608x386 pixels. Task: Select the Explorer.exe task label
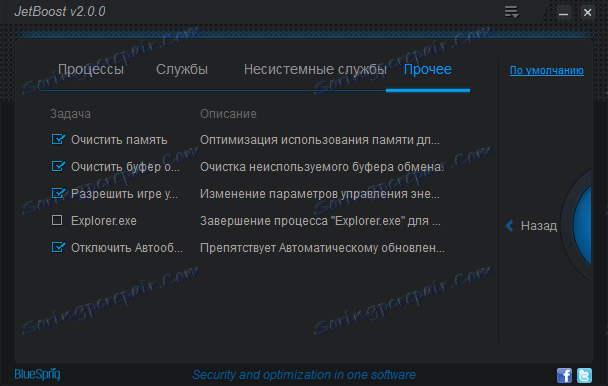point(104,221)
